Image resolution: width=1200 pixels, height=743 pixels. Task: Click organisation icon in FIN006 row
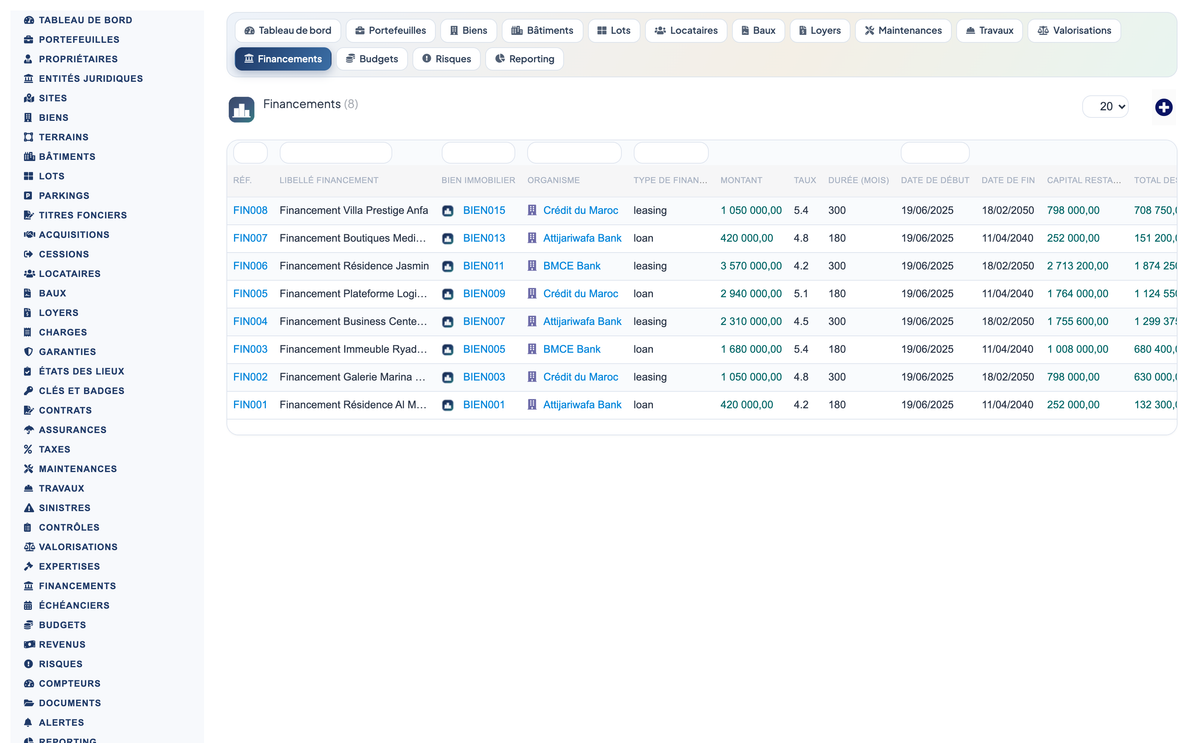[x=532, y=267]
